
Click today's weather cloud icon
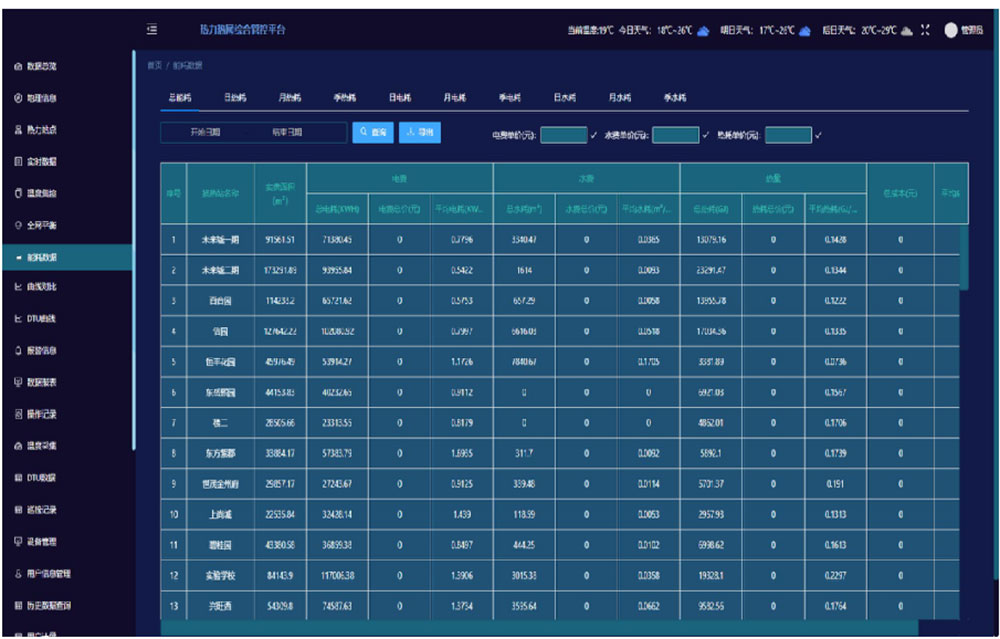pos(703,31)
